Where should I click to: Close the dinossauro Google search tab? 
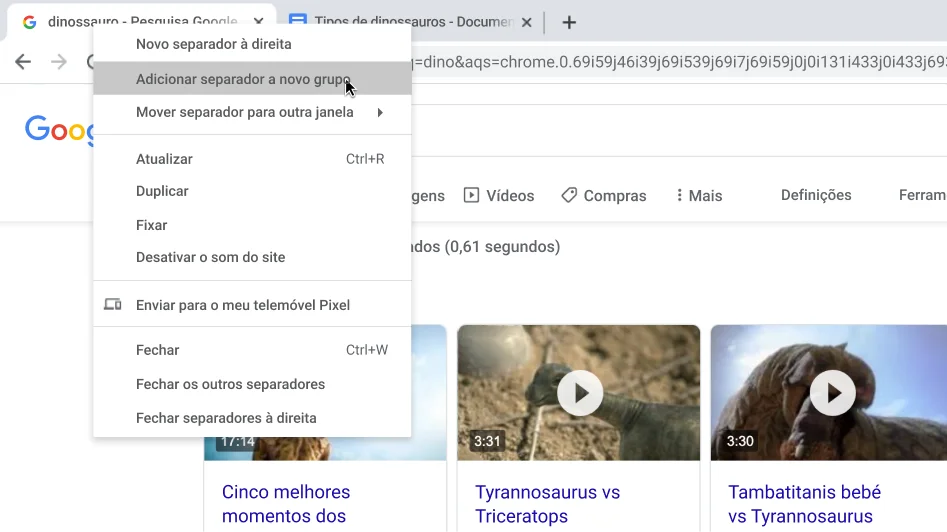(260, 22)
